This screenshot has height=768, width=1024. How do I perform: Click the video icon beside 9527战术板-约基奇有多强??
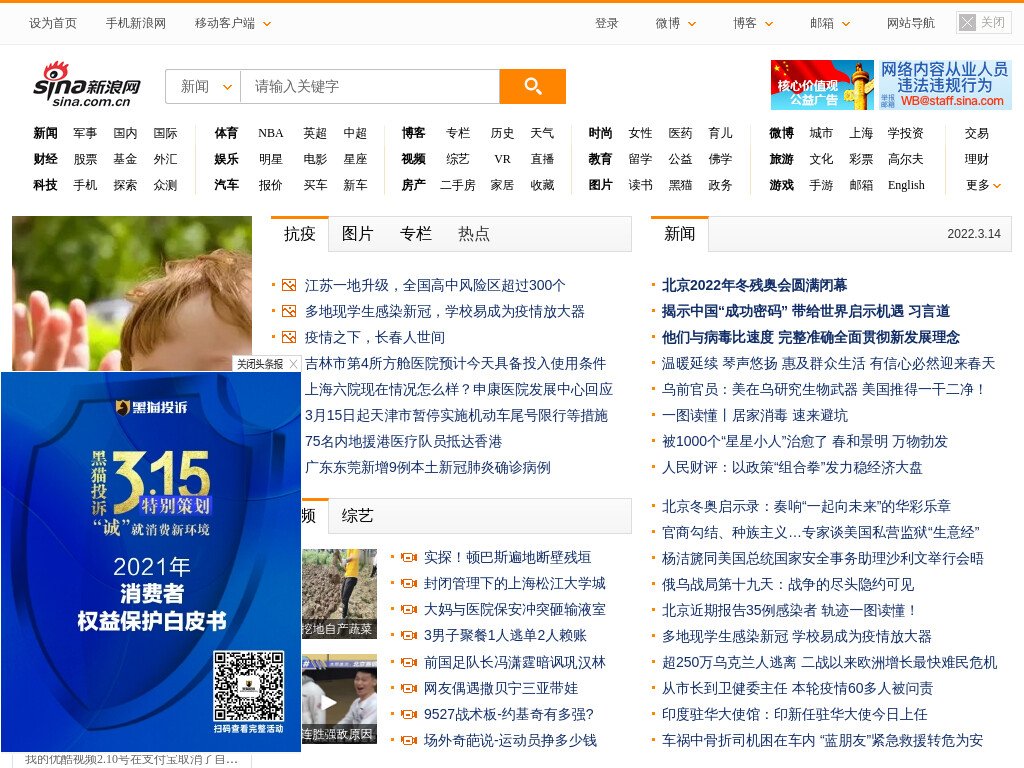point(409,715)
